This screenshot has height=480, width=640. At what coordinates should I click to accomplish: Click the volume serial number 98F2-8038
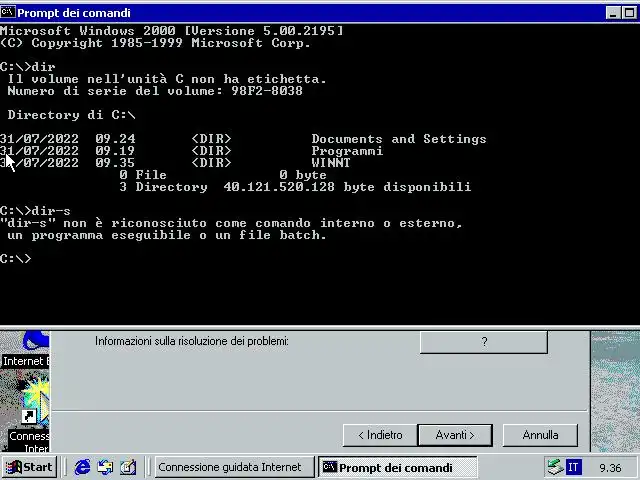coord(267,91)
